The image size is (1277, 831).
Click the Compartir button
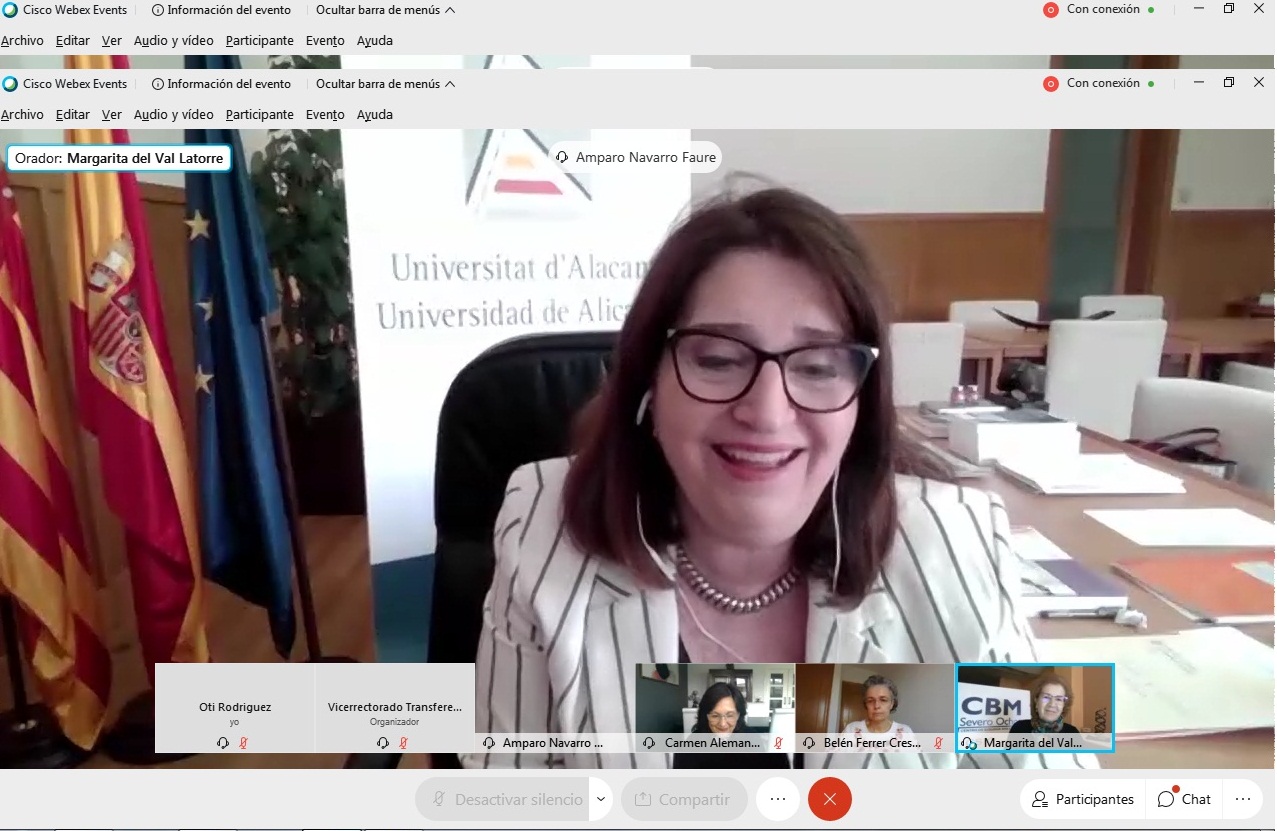(x=684, y=799)
